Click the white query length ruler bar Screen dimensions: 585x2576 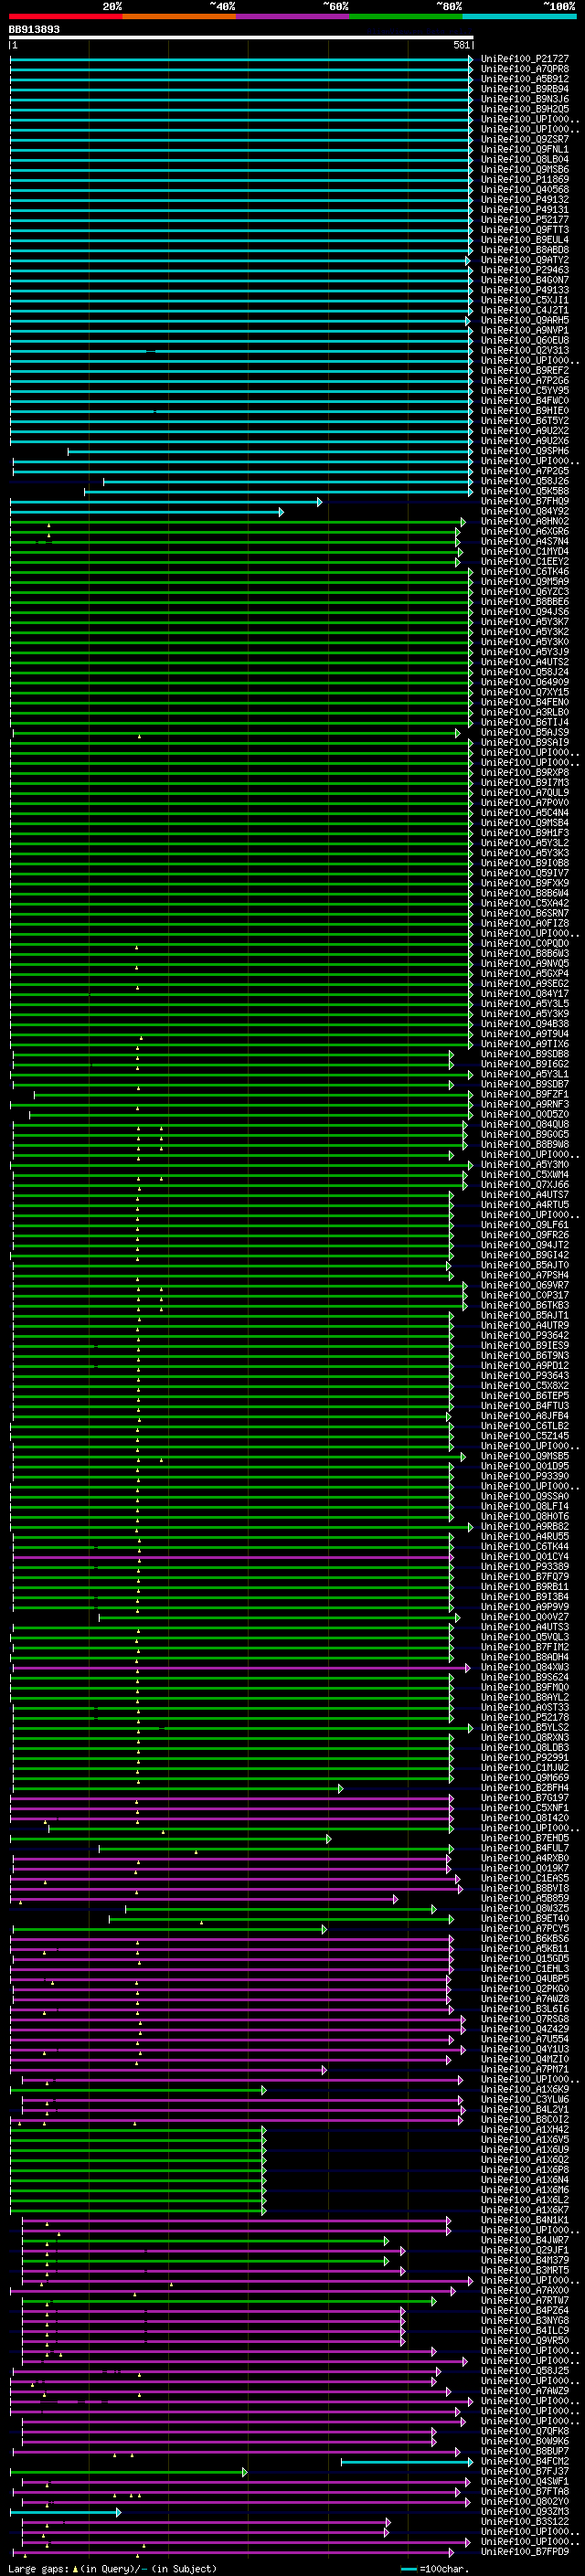tap(241, 38)
